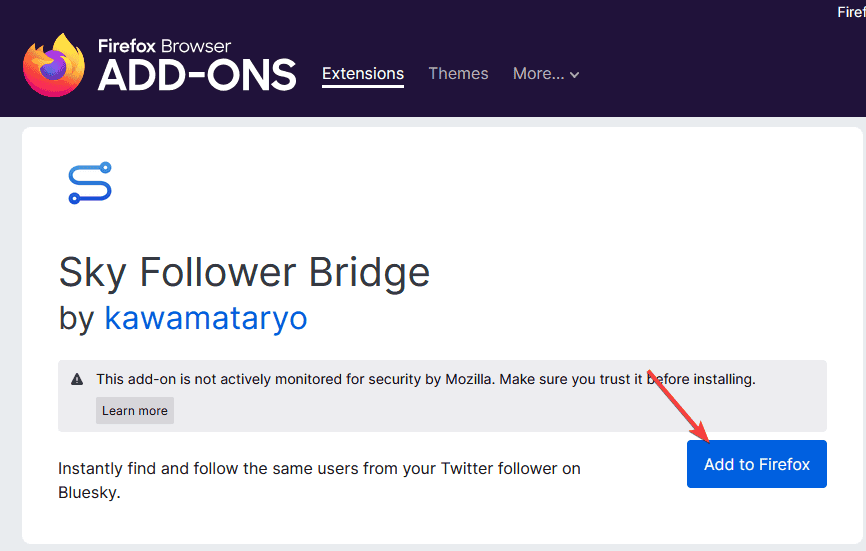Screen dimensions: 866x551
Task: Click the chevron arrow beside More
Action: (x=574, y=75)
